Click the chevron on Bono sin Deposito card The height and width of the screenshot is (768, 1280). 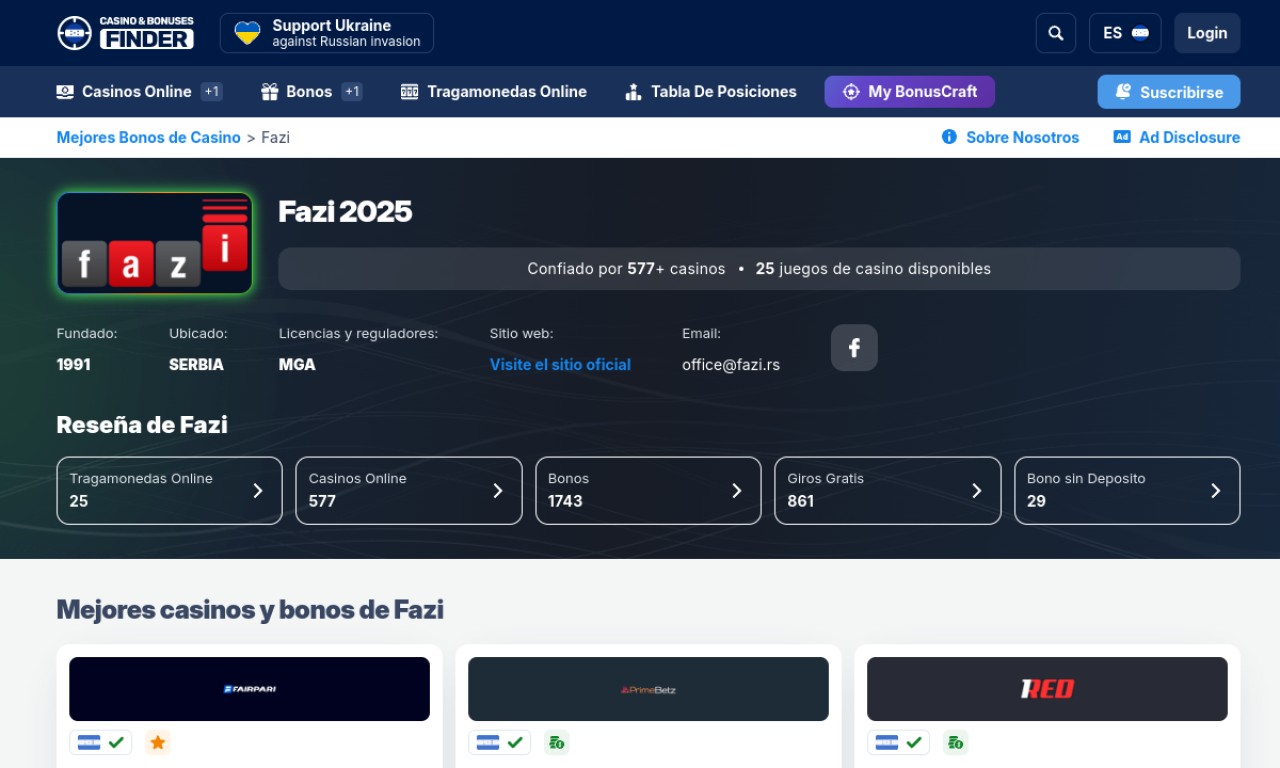coord(1216,490)
